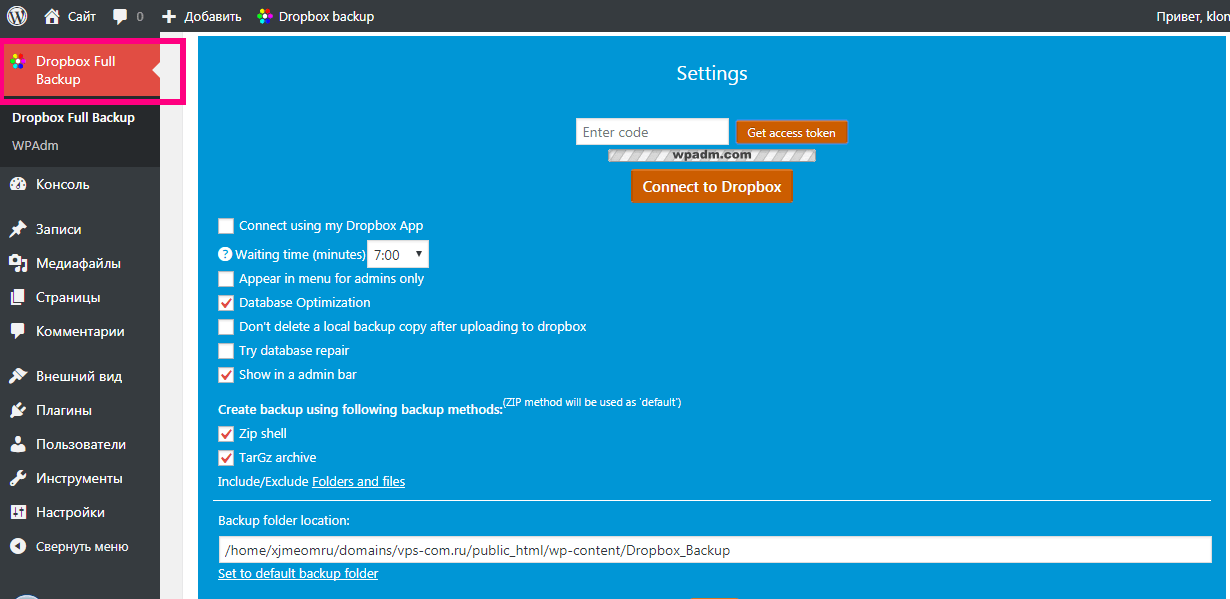Click the wpadm.com progress bar
The width and height of the screenshot is (1230, 599).
(712, 155)
